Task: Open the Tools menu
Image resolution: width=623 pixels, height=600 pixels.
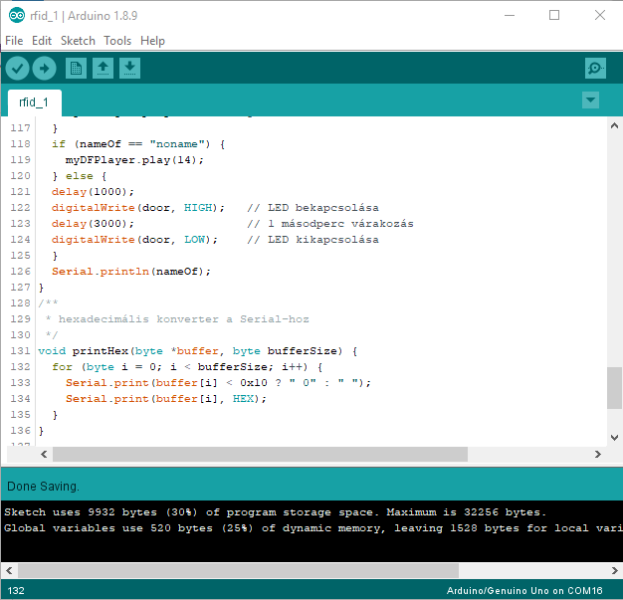Action: (x=117, y=41)
